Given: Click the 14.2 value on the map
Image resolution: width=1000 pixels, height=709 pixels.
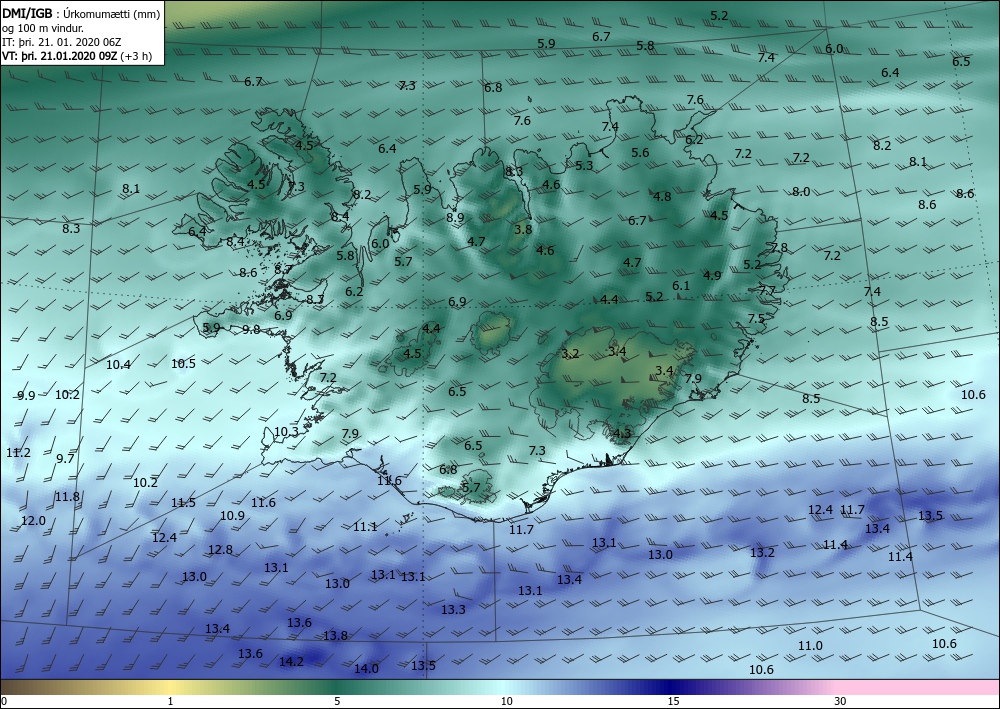Looking at the screenshot, I should [x=291, y=662].
